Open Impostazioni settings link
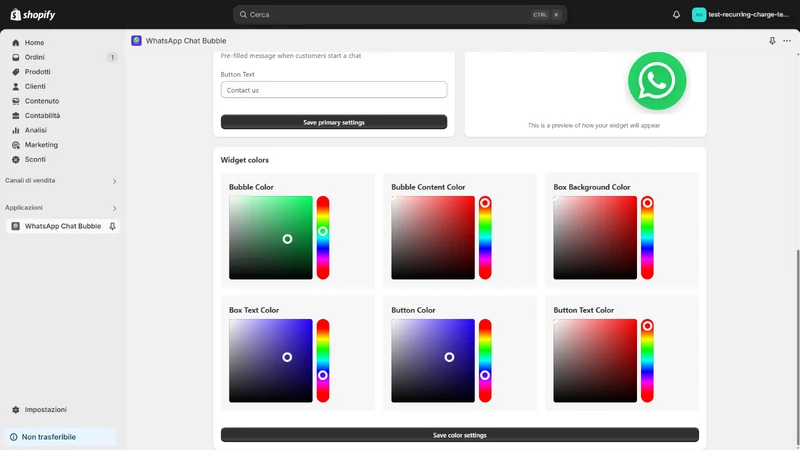800x450 pixels. pos(45,410)
